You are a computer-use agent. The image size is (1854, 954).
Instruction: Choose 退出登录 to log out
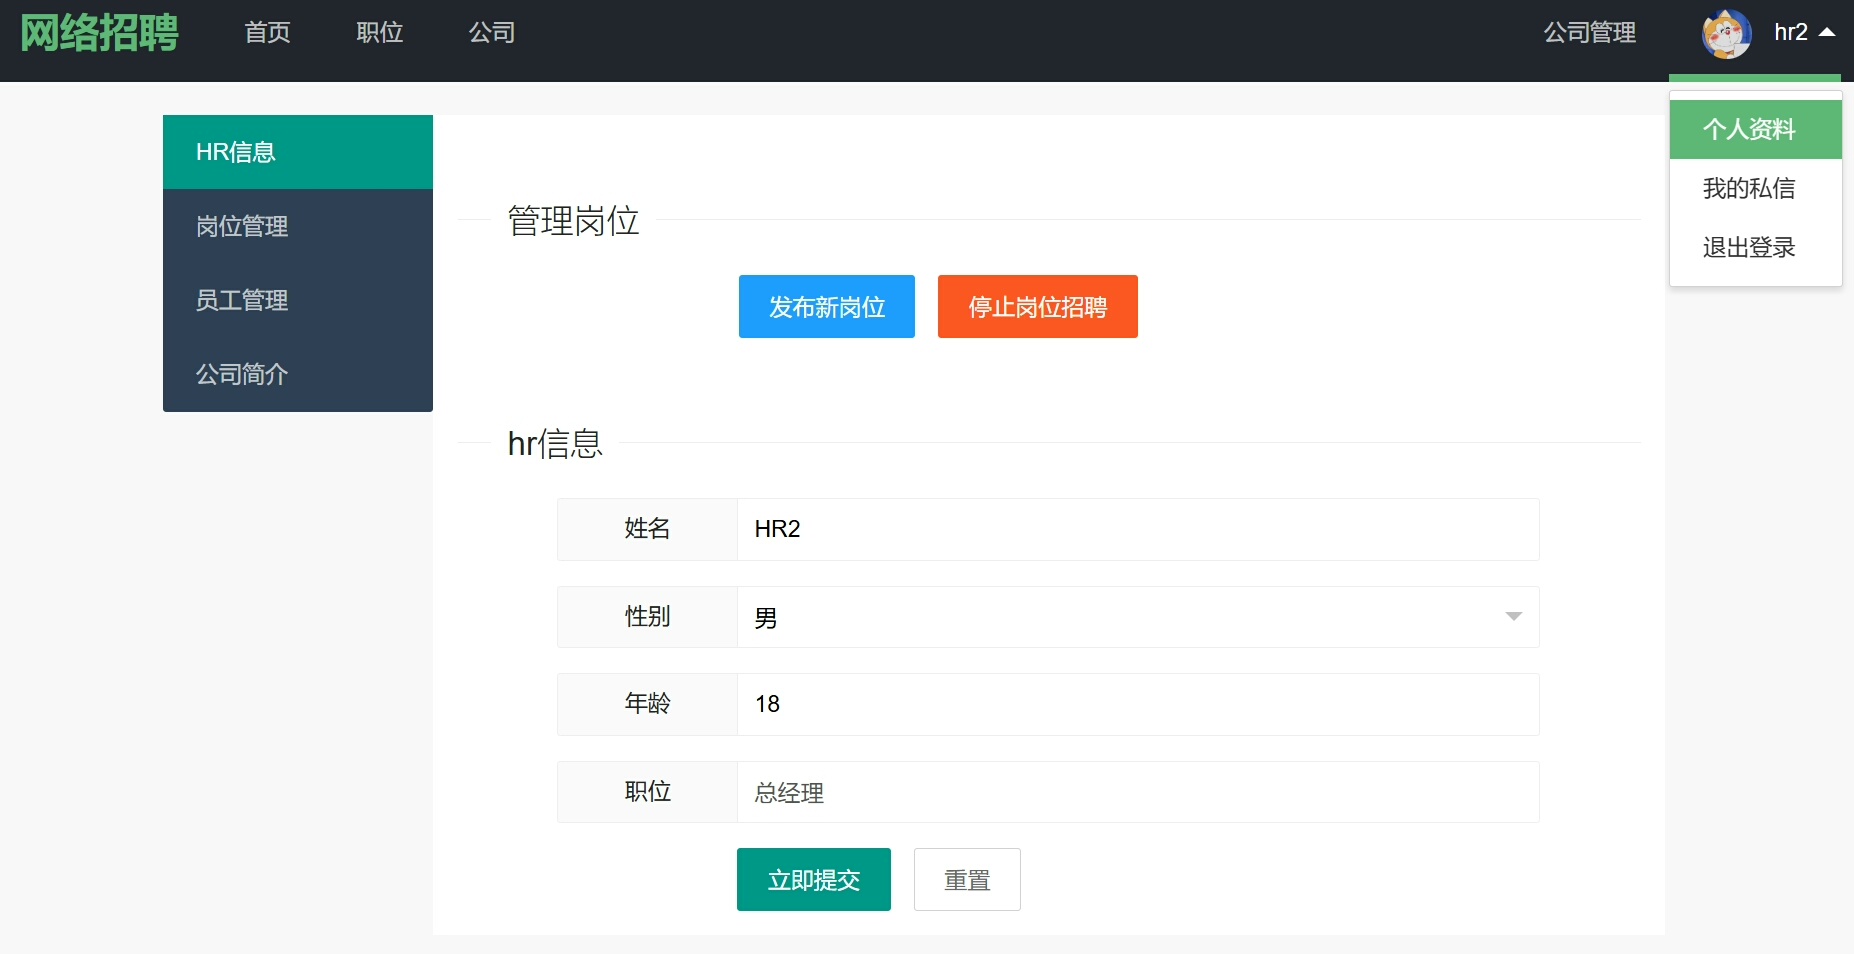[x=1756, y=247]
